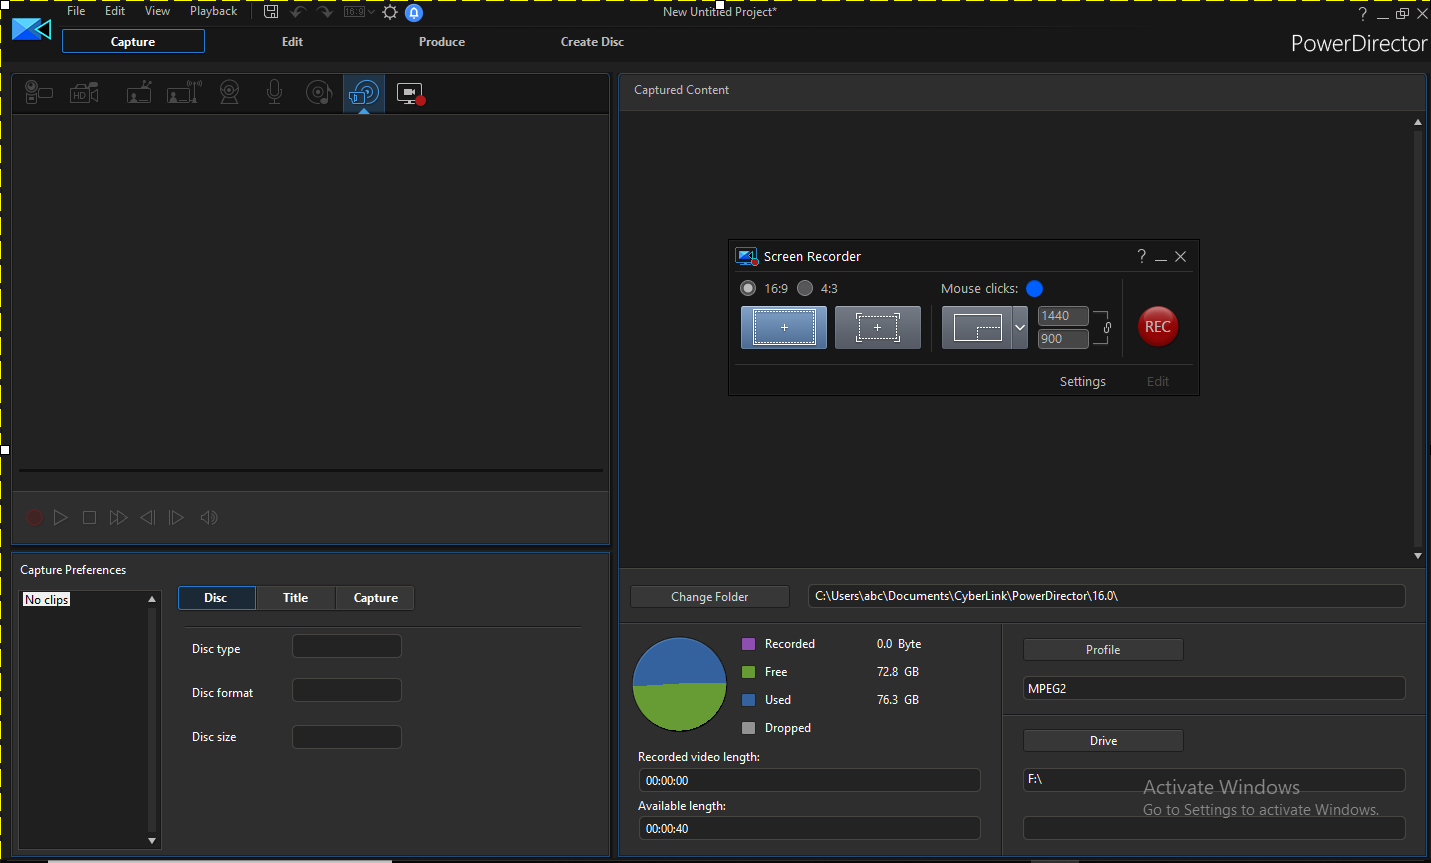Switch to the Create Disc mode tab
Viewport: 1431px width, 863px height.
click(x=592, y=41)
